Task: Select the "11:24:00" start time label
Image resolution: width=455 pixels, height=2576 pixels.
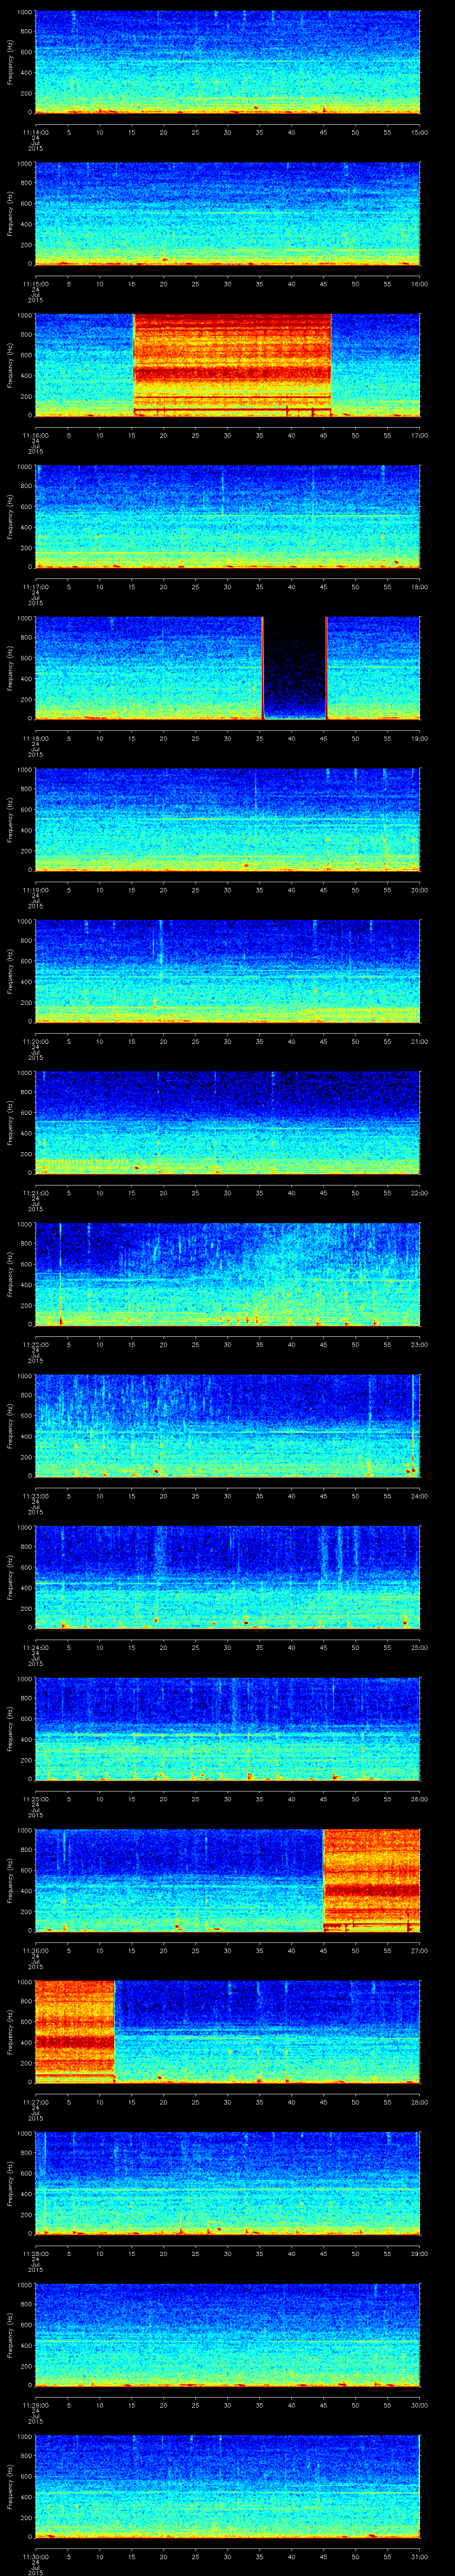Action: (x=35, y=1647)
